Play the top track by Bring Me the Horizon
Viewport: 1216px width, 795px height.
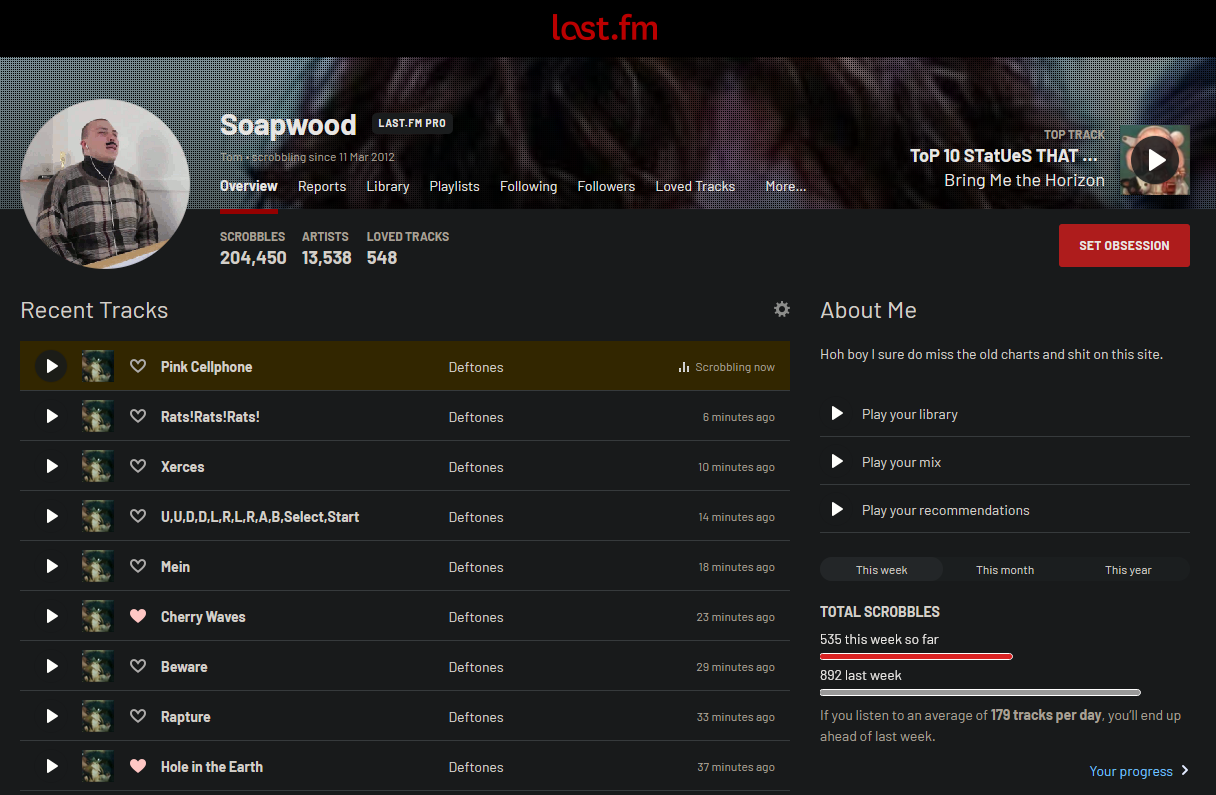click(1156, 160)
